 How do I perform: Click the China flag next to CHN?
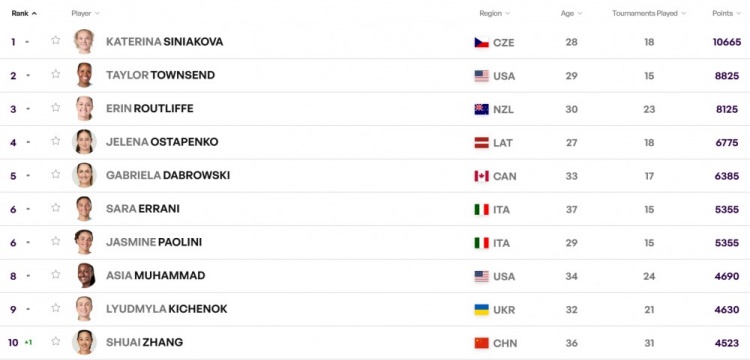(482, 343)
